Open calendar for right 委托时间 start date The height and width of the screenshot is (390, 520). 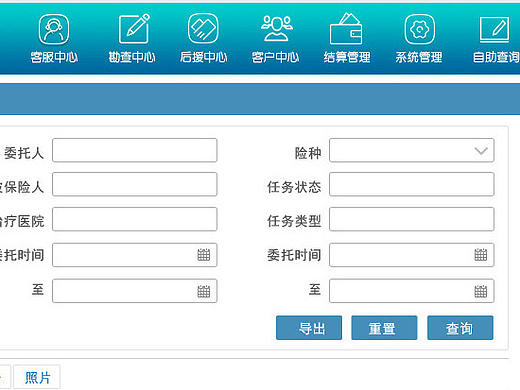point(481,255)
